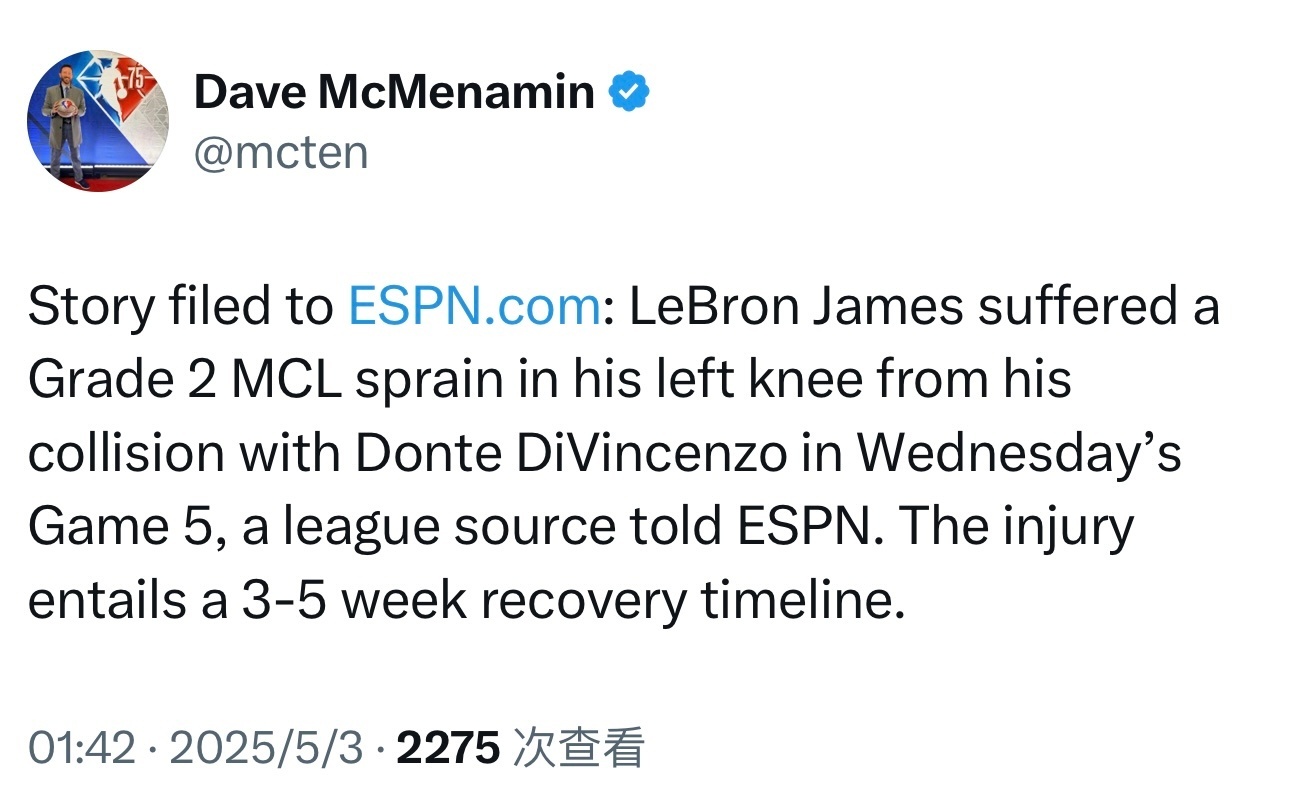The width and height of the screenshot is (1290, 792).
Task: Click "3-5 week recovery timeline" text
Action: coord(566,601)
